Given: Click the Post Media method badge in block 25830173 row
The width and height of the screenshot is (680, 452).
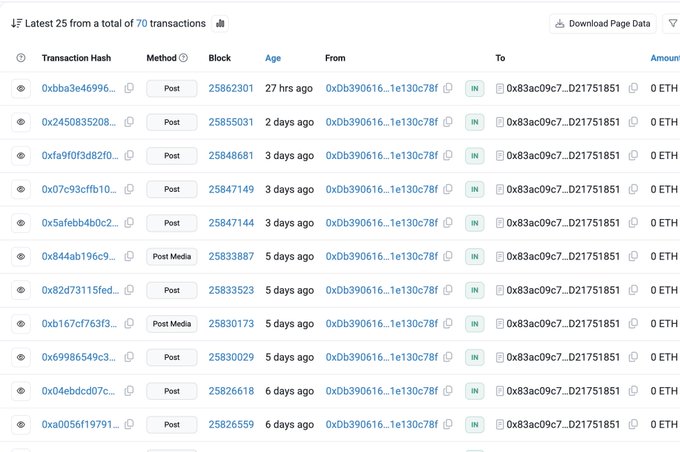Looking at the screenshot, I should point(172,324).
